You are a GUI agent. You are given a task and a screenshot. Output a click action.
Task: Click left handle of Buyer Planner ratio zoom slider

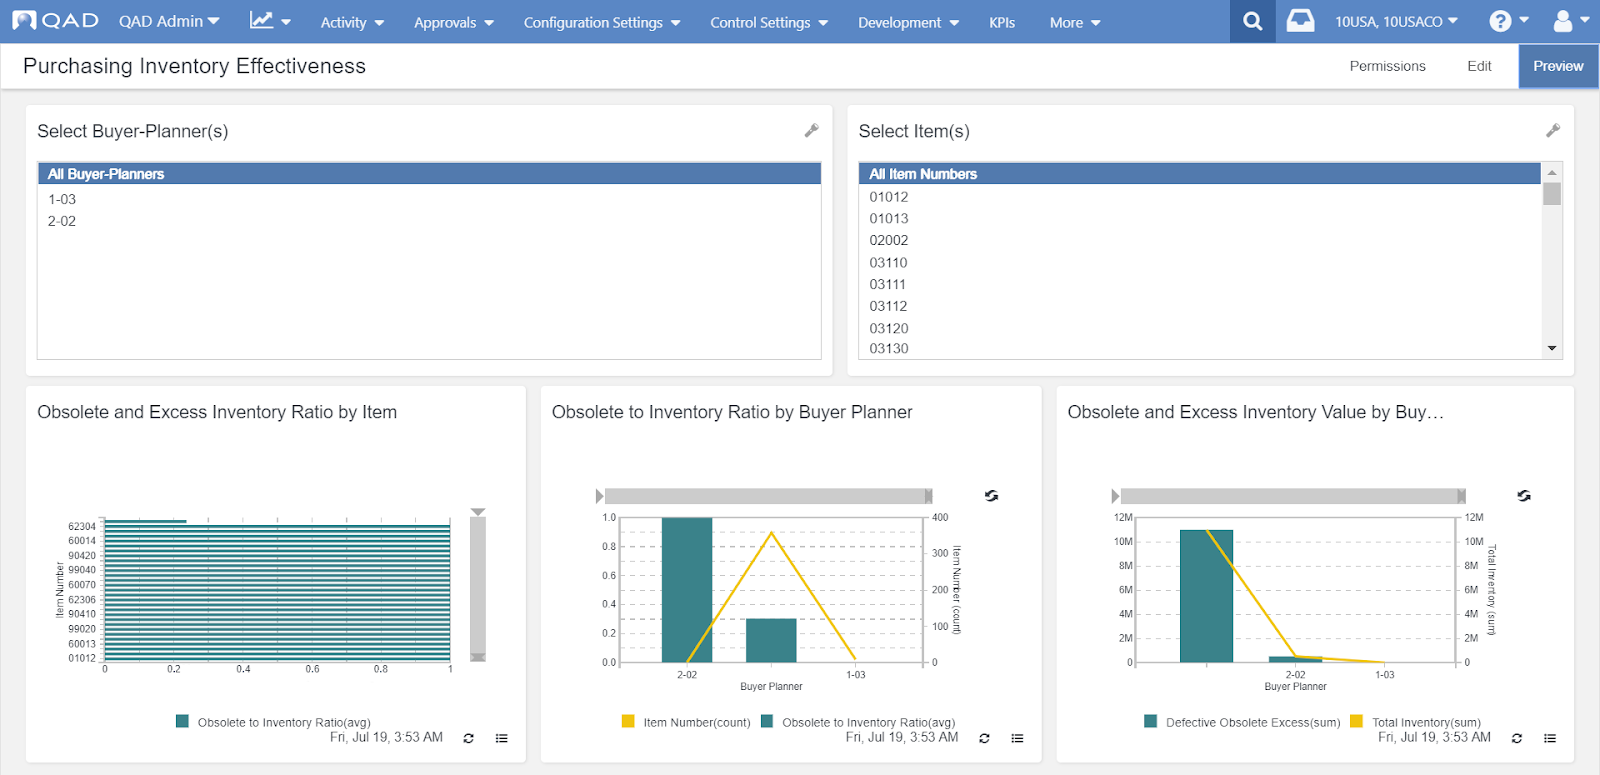(x=600, y=496)
